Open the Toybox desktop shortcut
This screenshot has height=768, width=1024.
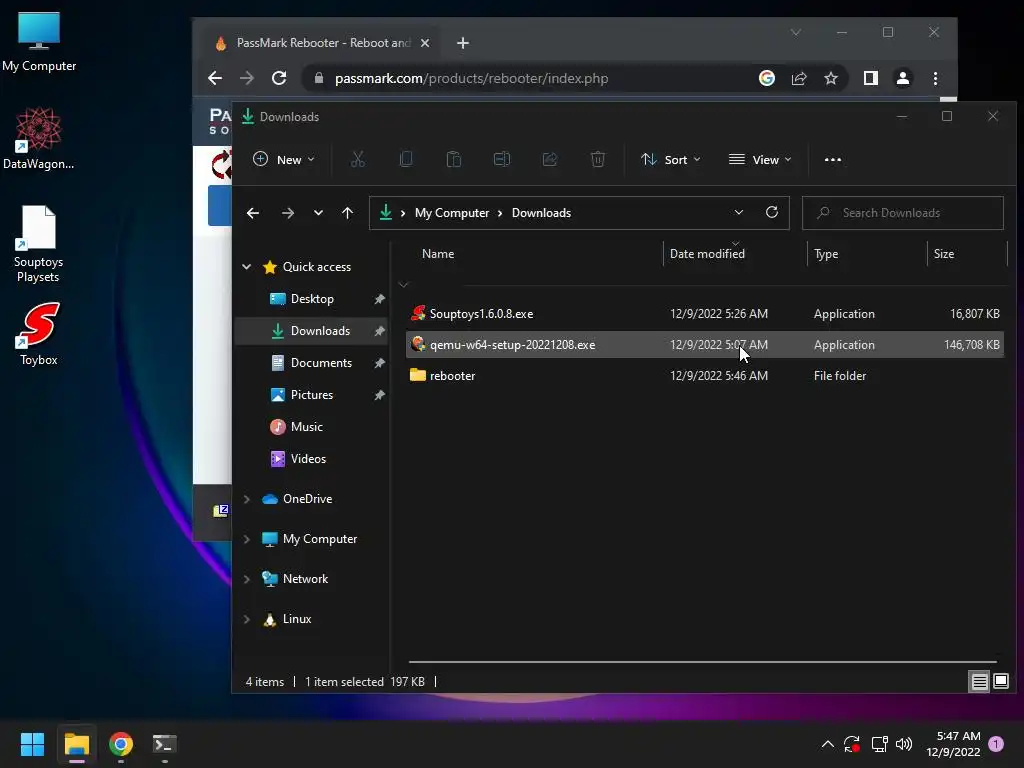39,334
